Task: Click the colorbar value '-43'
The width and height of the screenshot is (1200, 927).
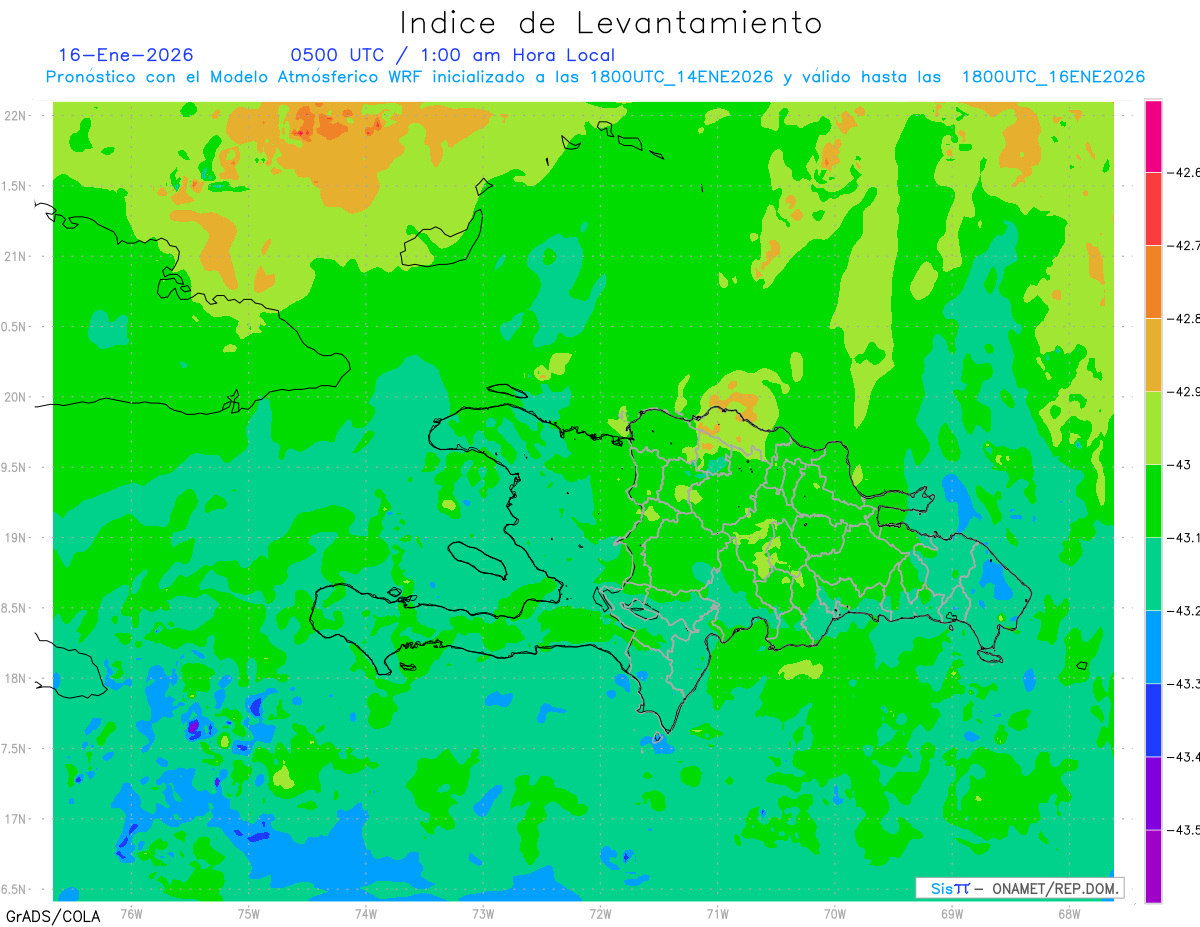Action: [1178, 465]
